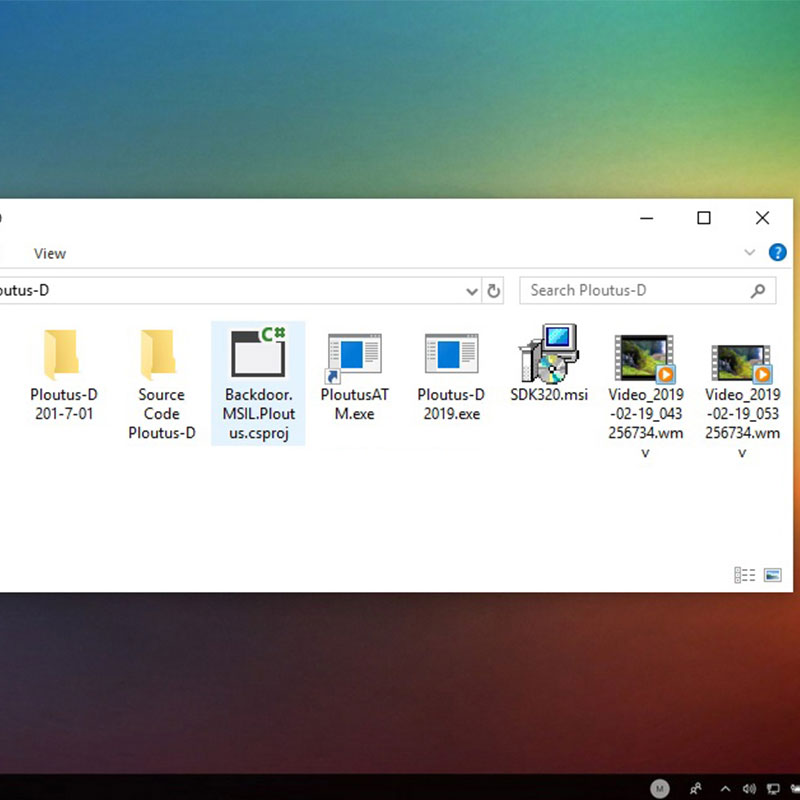Switch to details view layout
This screenshot has width=800, height=800.
coord(744,575)
